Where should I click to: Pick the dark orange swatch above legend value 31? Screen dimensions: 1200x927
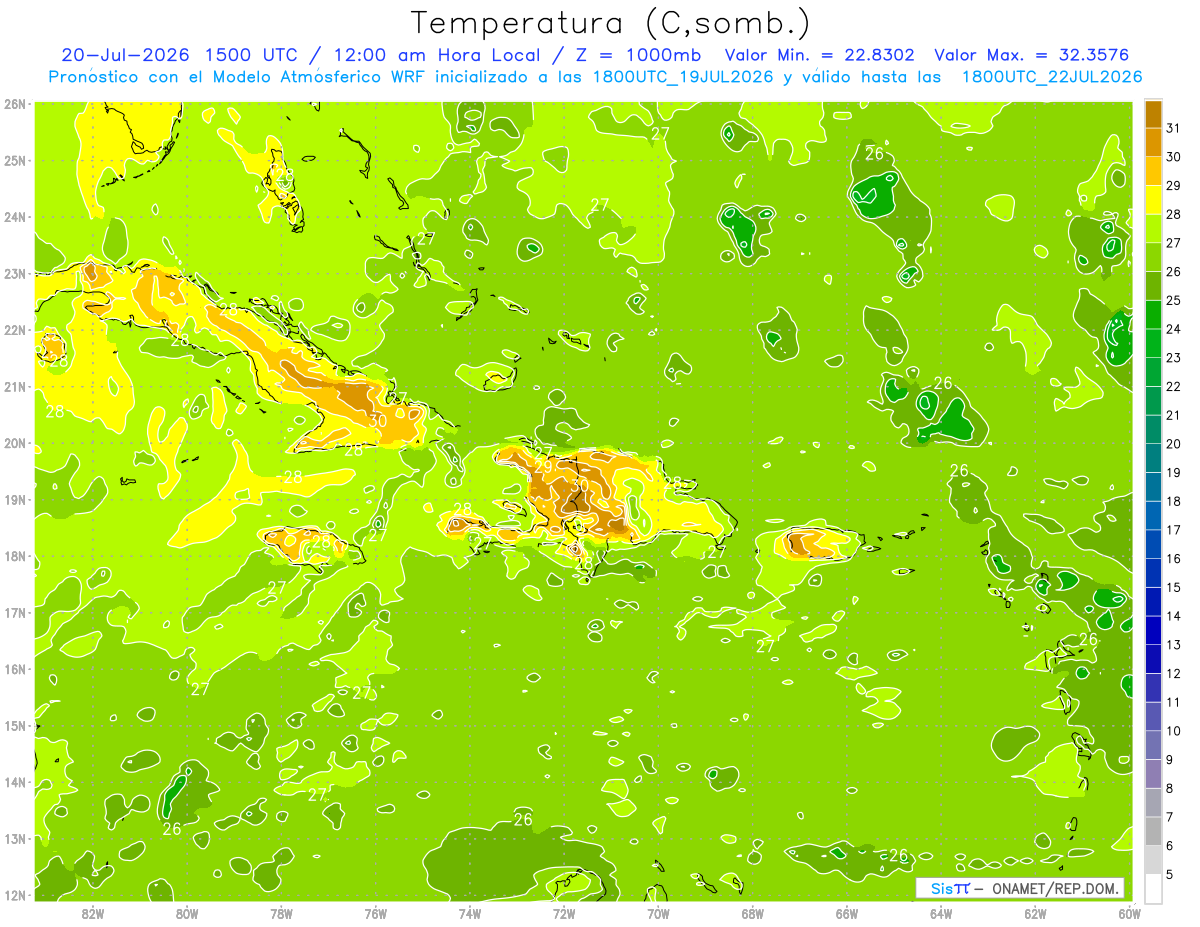[x=1153, y=114]
